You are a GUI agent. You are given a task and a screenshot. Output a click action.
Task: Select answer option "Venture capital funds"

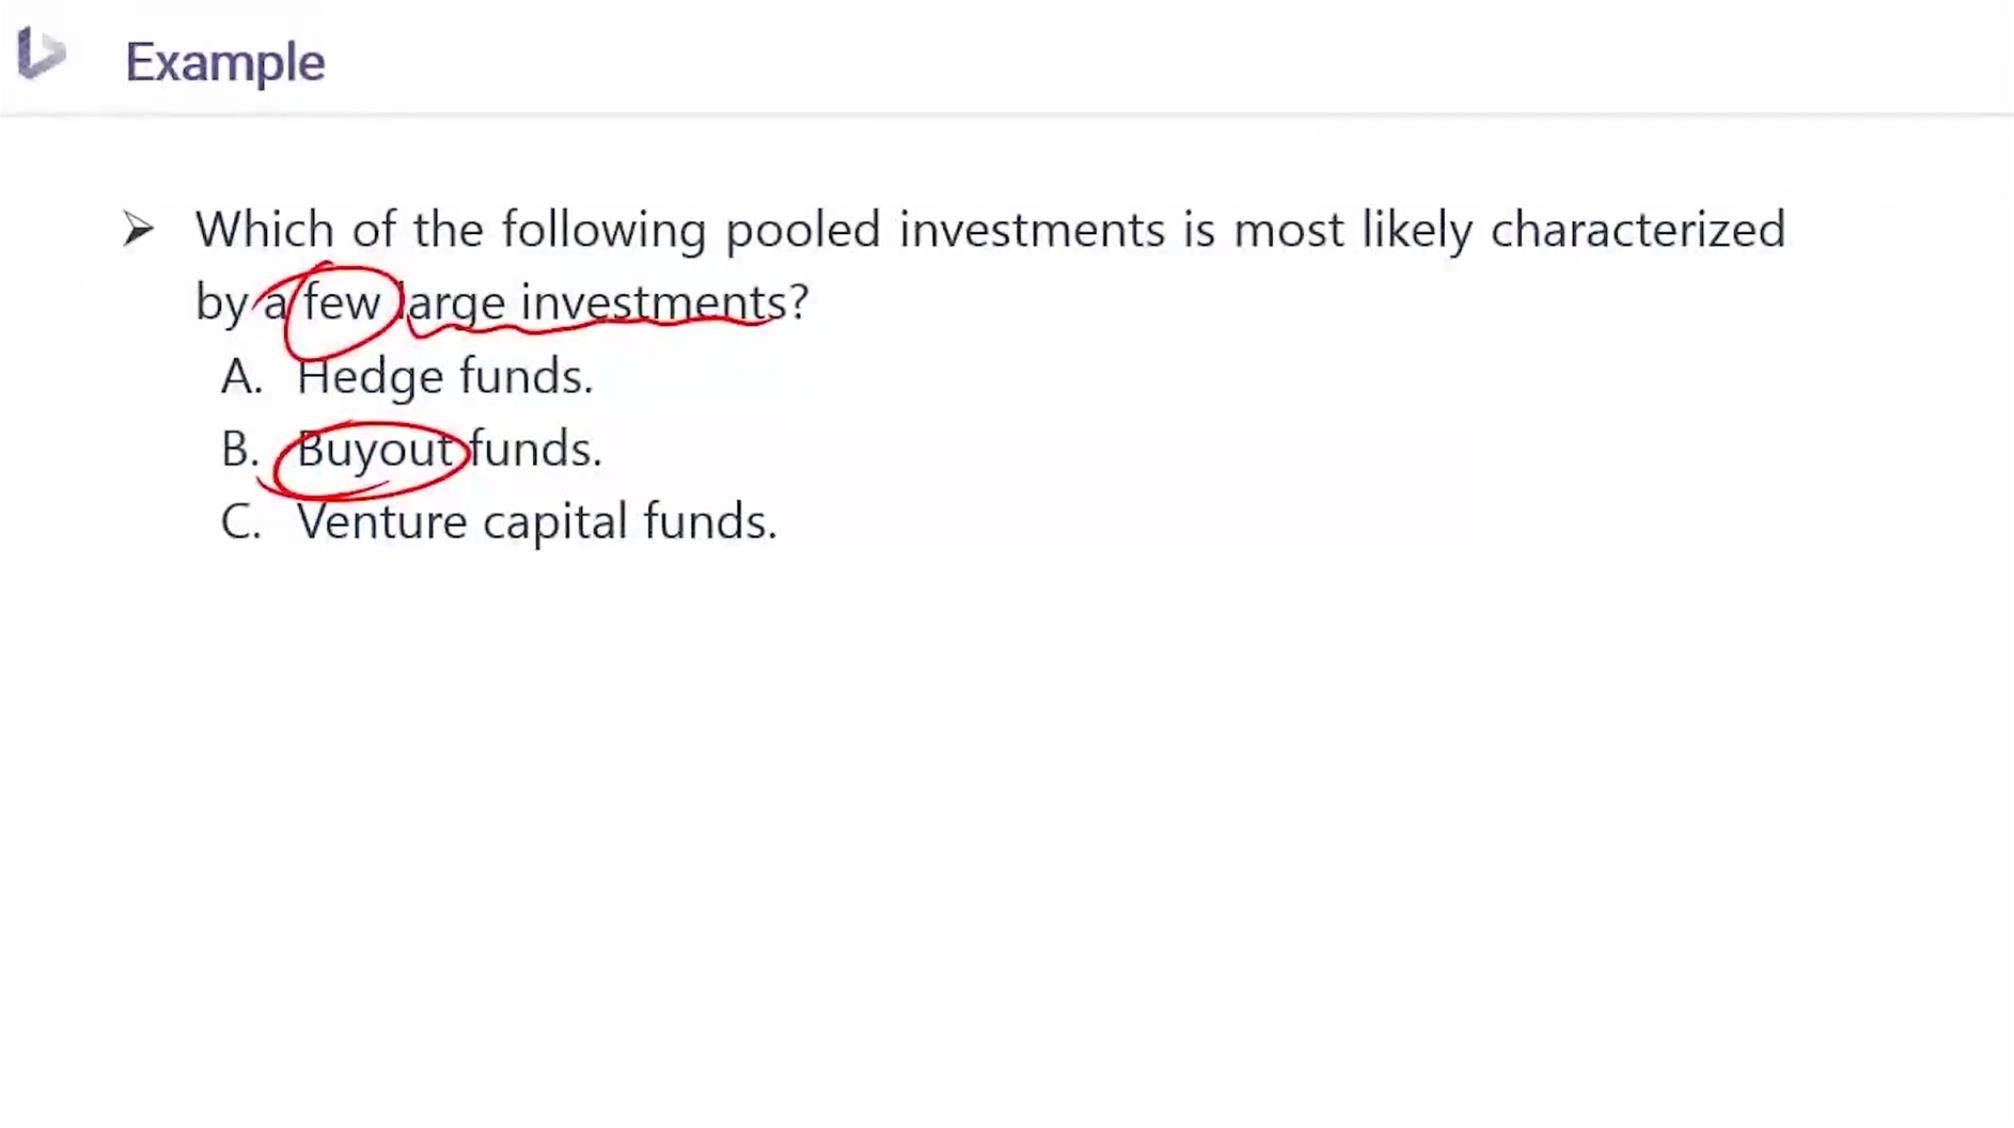coord(537,522)
